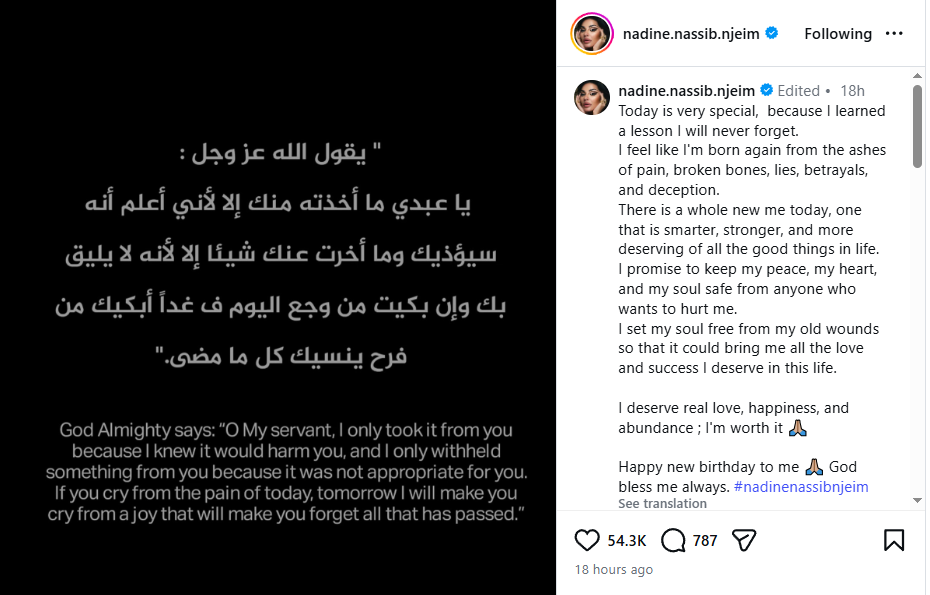The image size is (930, 595).
Task: Click the caption username nadine.nassib.njeim
Action: (687, 90)
